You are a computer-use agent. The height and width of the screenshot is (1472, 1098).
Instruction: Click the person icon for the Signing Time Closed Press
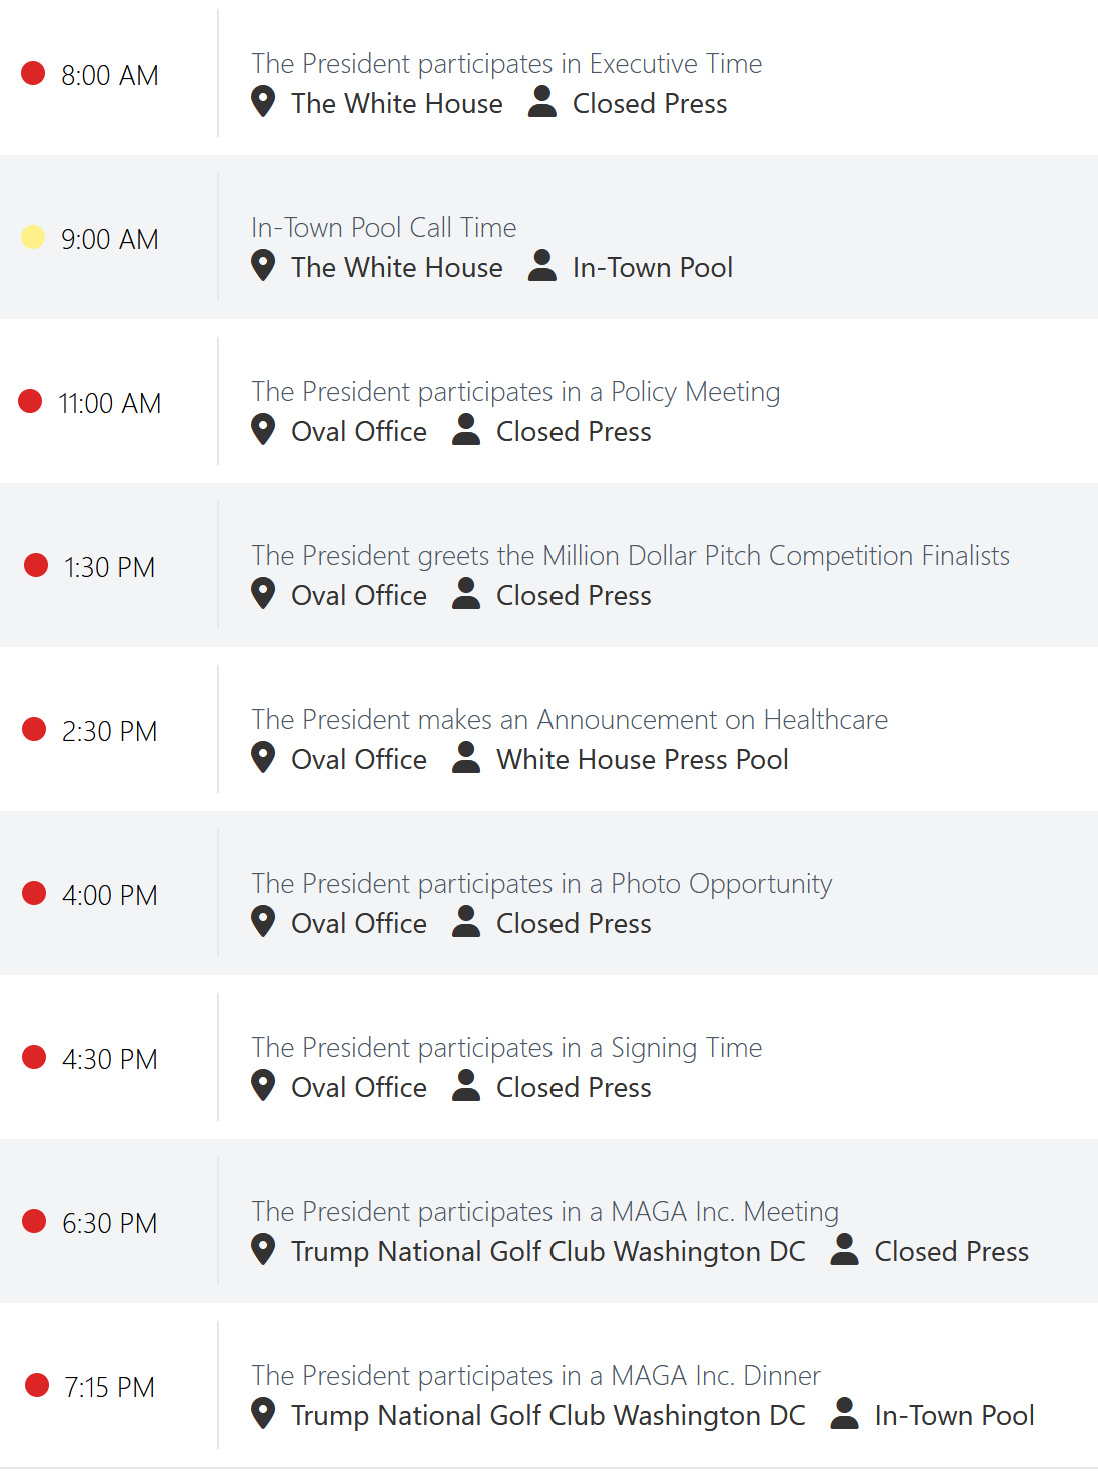point(466,1085)
